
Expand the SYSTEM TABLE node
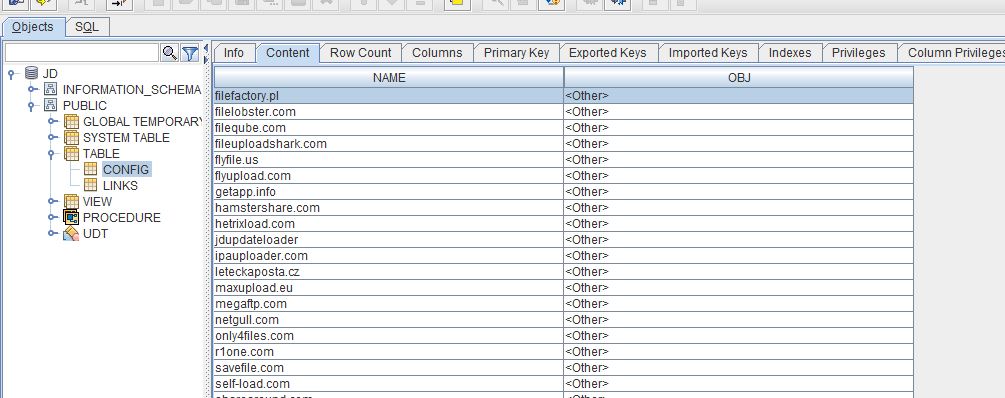(53, 138)
